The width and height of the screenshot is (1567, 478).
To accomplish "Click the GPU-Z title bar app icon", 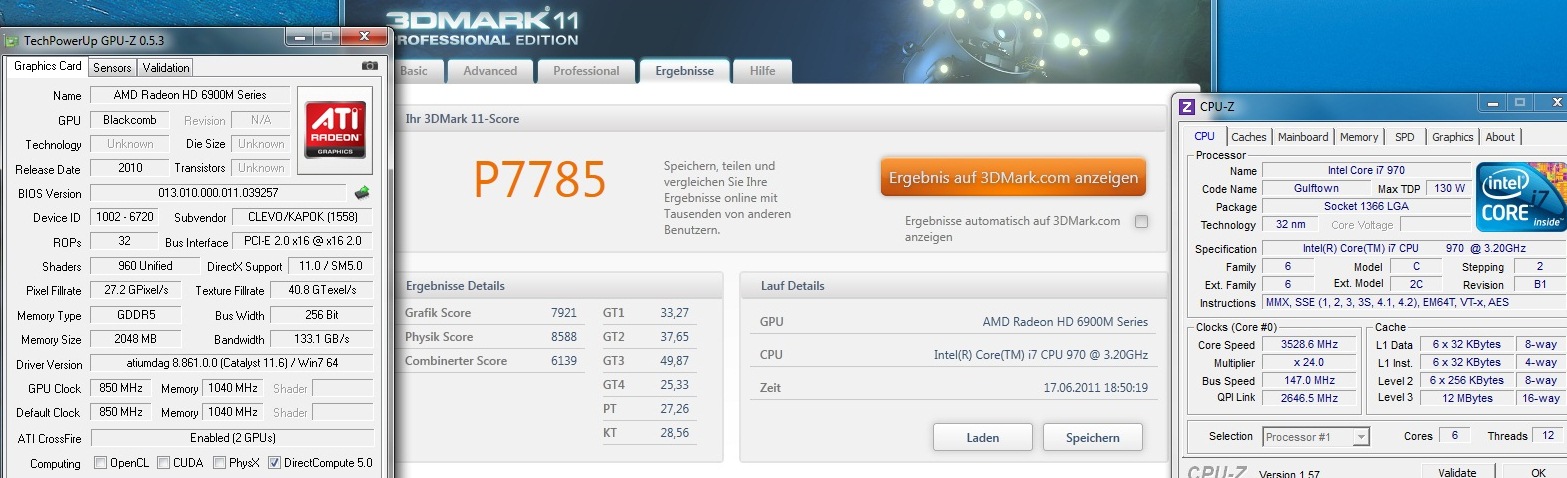I will tap(12, 41).
